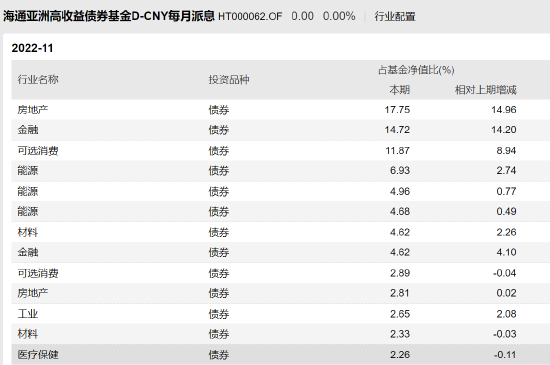Select the 工业 industry cell
Image resolution: width=550 pixels, height=365 pixels.
(28, 314)
